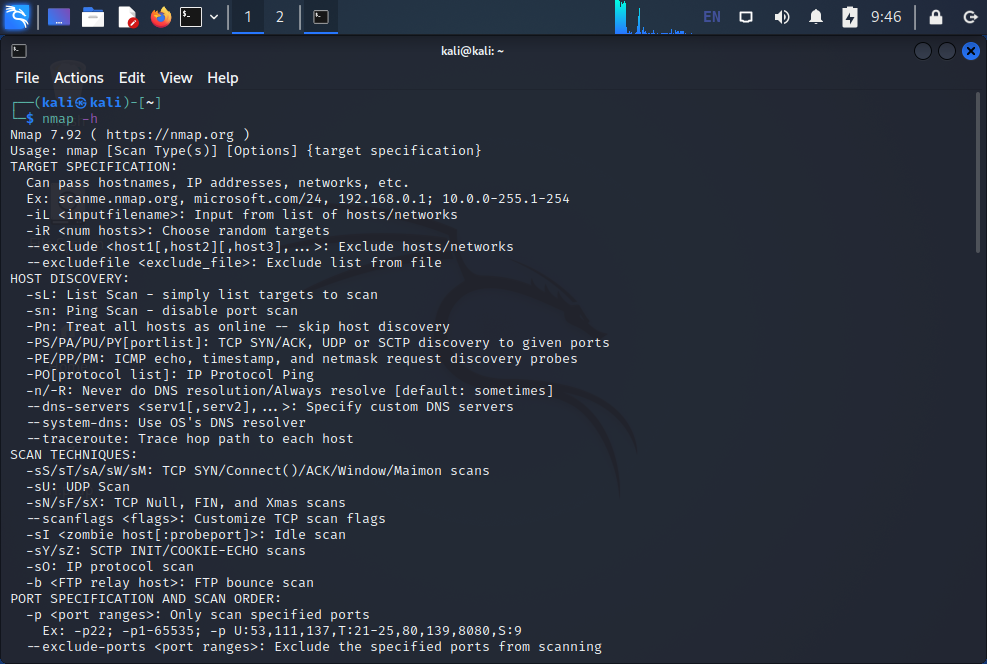The height and width of the screenshot is (664, 987).
Task: Minimize the terminal window
Action: [923, 51]
